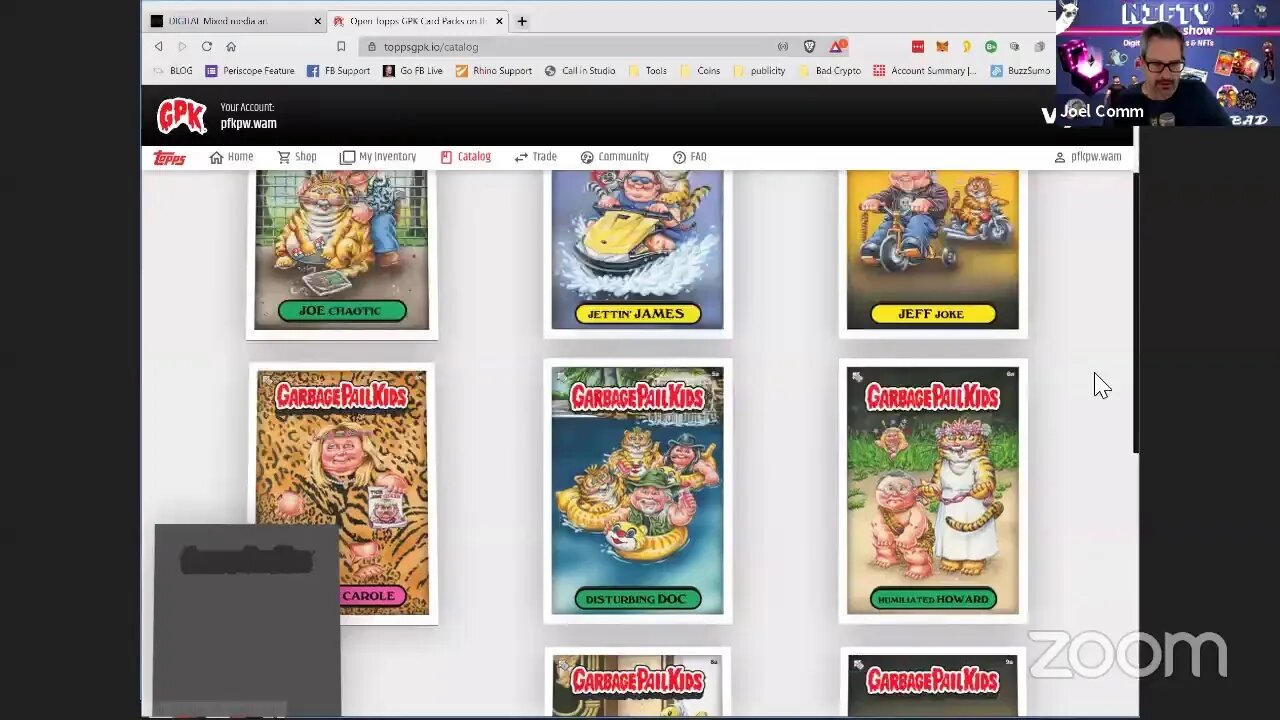Screen dimensions: 1280x720
Task: Go to the browser home page
Action: pos(231,46)
